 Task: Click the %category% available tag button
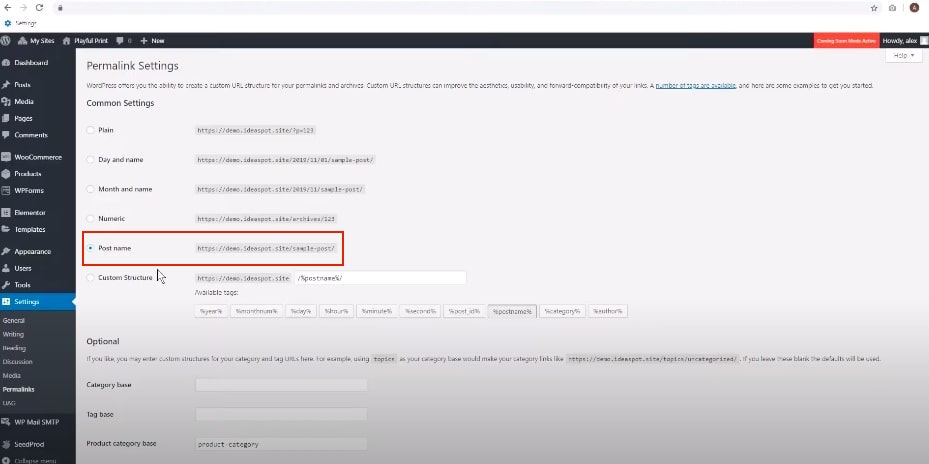pos(562,311)
